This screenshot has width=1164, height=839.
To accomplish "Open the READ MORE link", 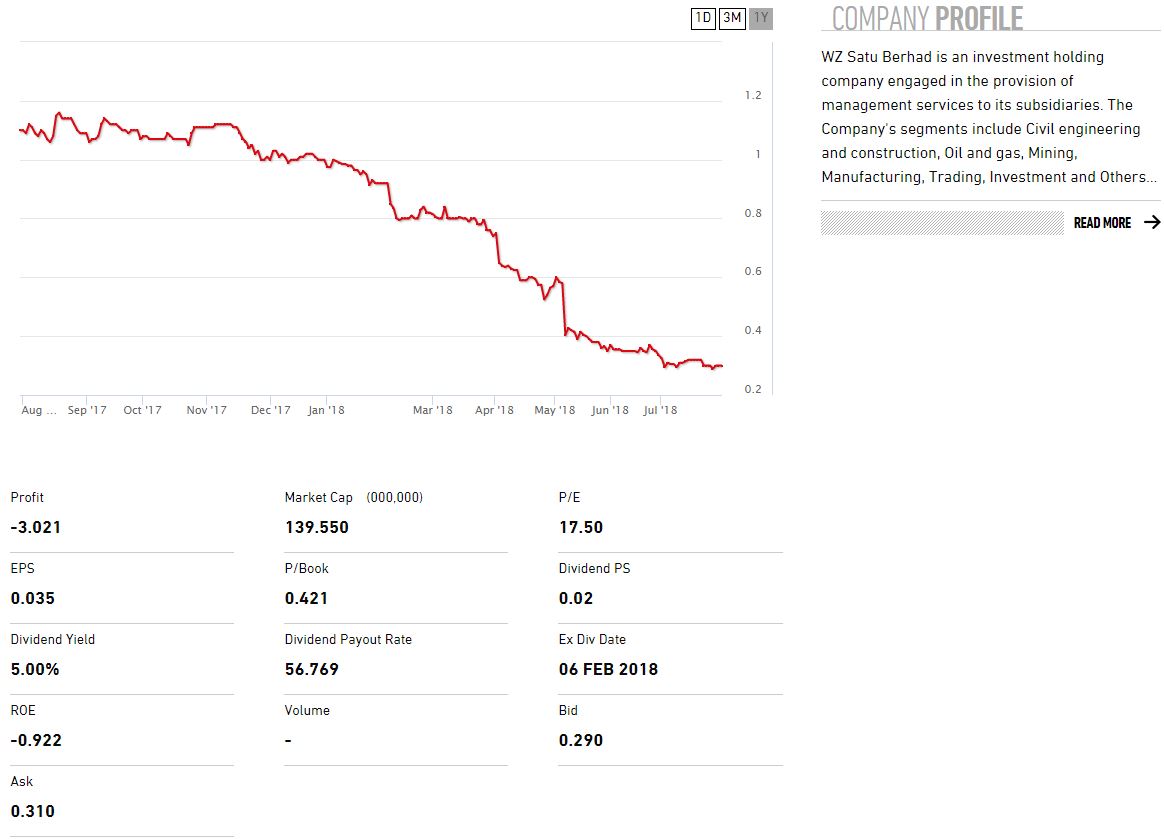I will [x=1102, y=223].
